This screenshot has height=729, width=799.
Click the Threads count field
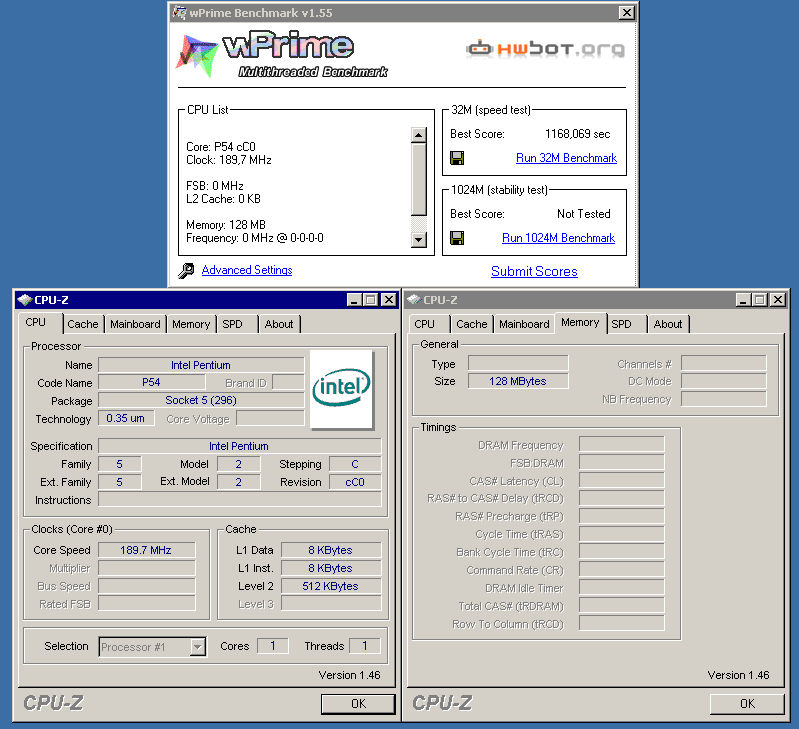point(364,646)
